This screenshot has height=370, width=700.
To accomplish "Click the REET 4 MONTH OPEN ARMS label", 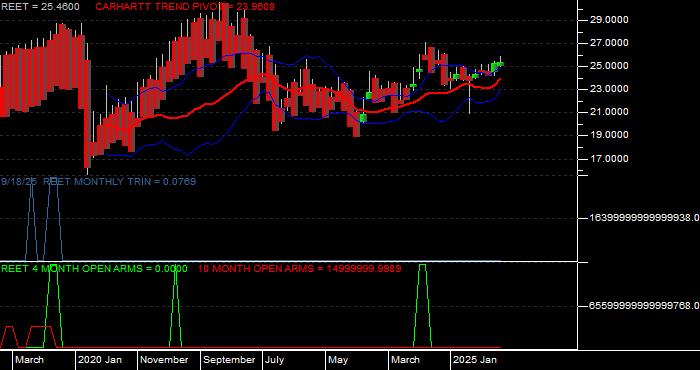I will click(x=94, y=269).
